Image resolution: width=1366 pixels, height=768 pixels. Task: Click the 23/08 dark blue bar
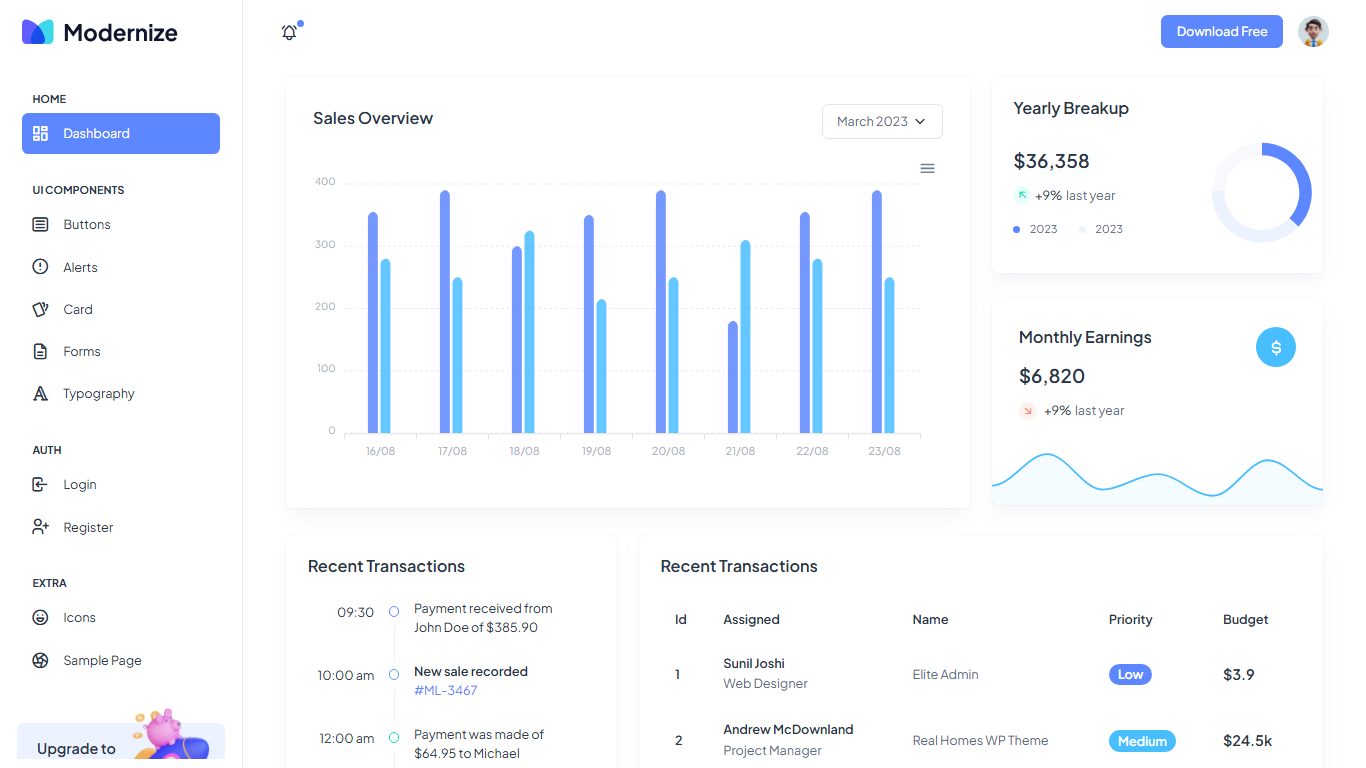(877, 311)
